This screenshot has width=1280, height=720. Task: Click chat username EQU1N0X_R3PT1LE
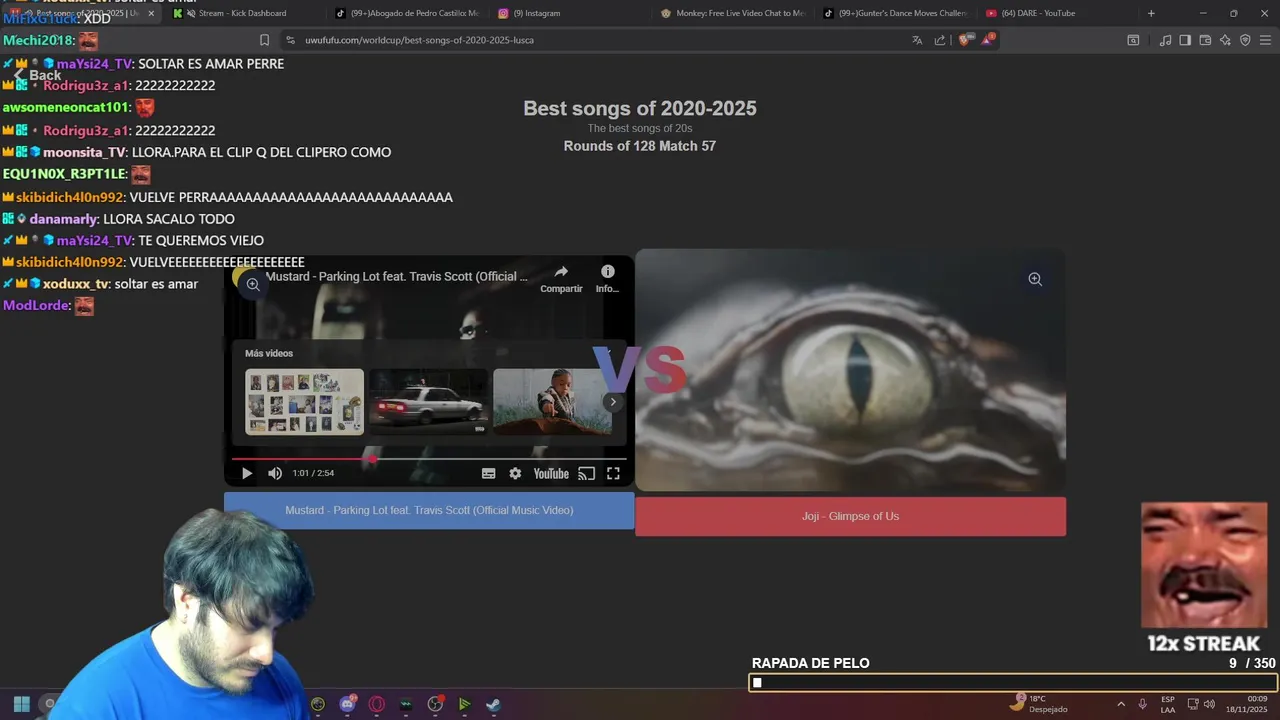coord(65,174)
